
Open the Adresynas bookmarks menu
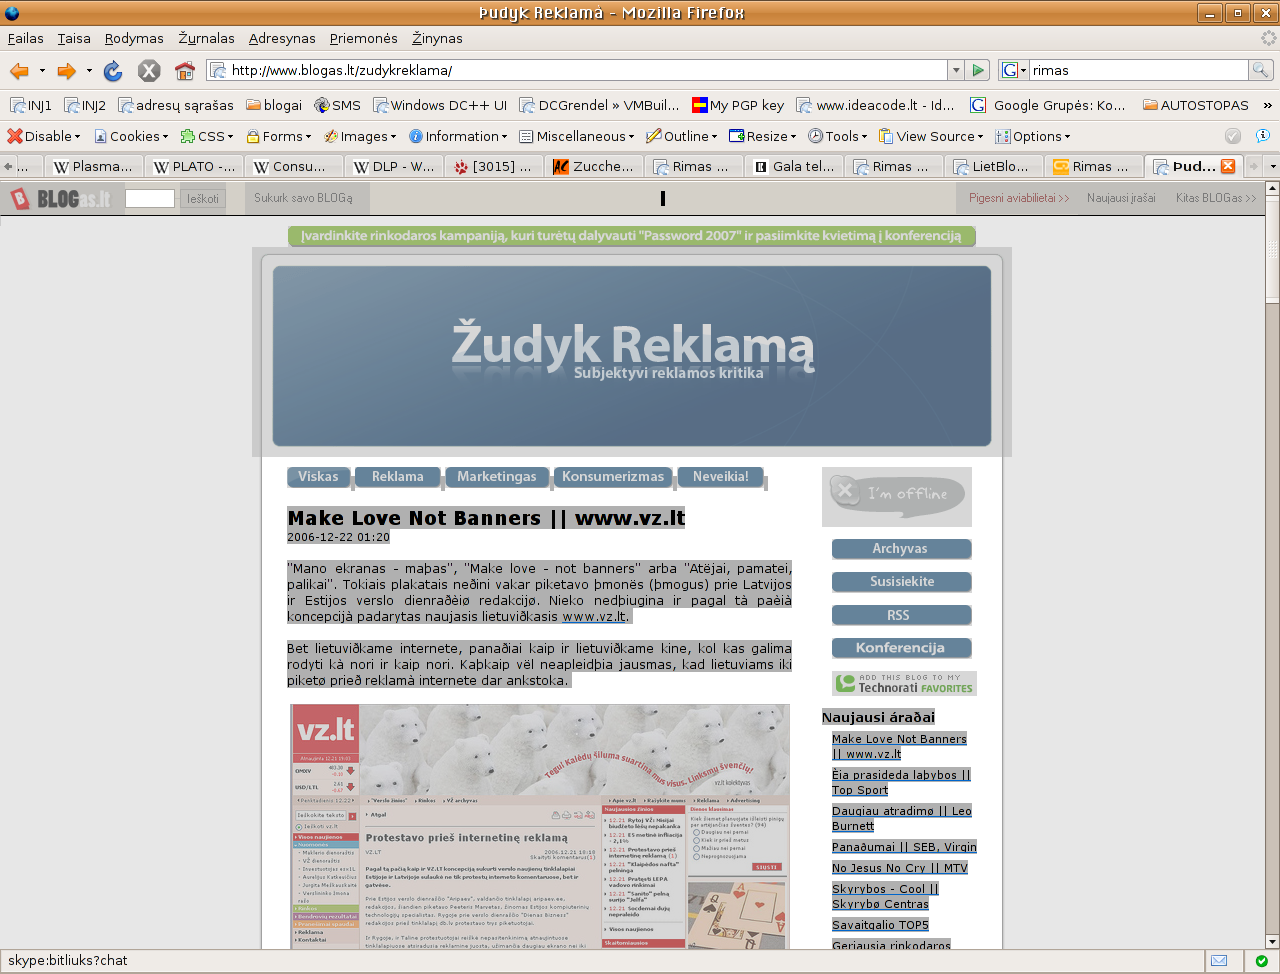point(282,38)
